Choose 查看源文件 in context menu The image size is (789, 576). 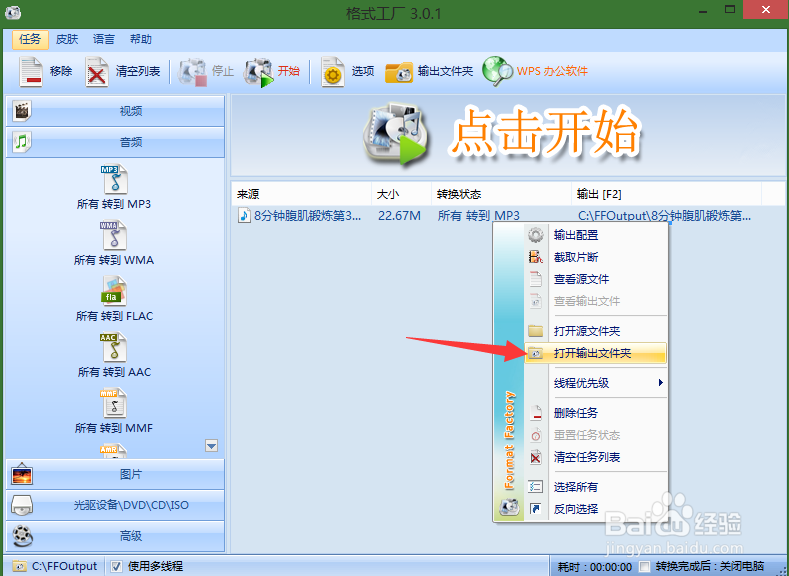click(x=596, y=279)
